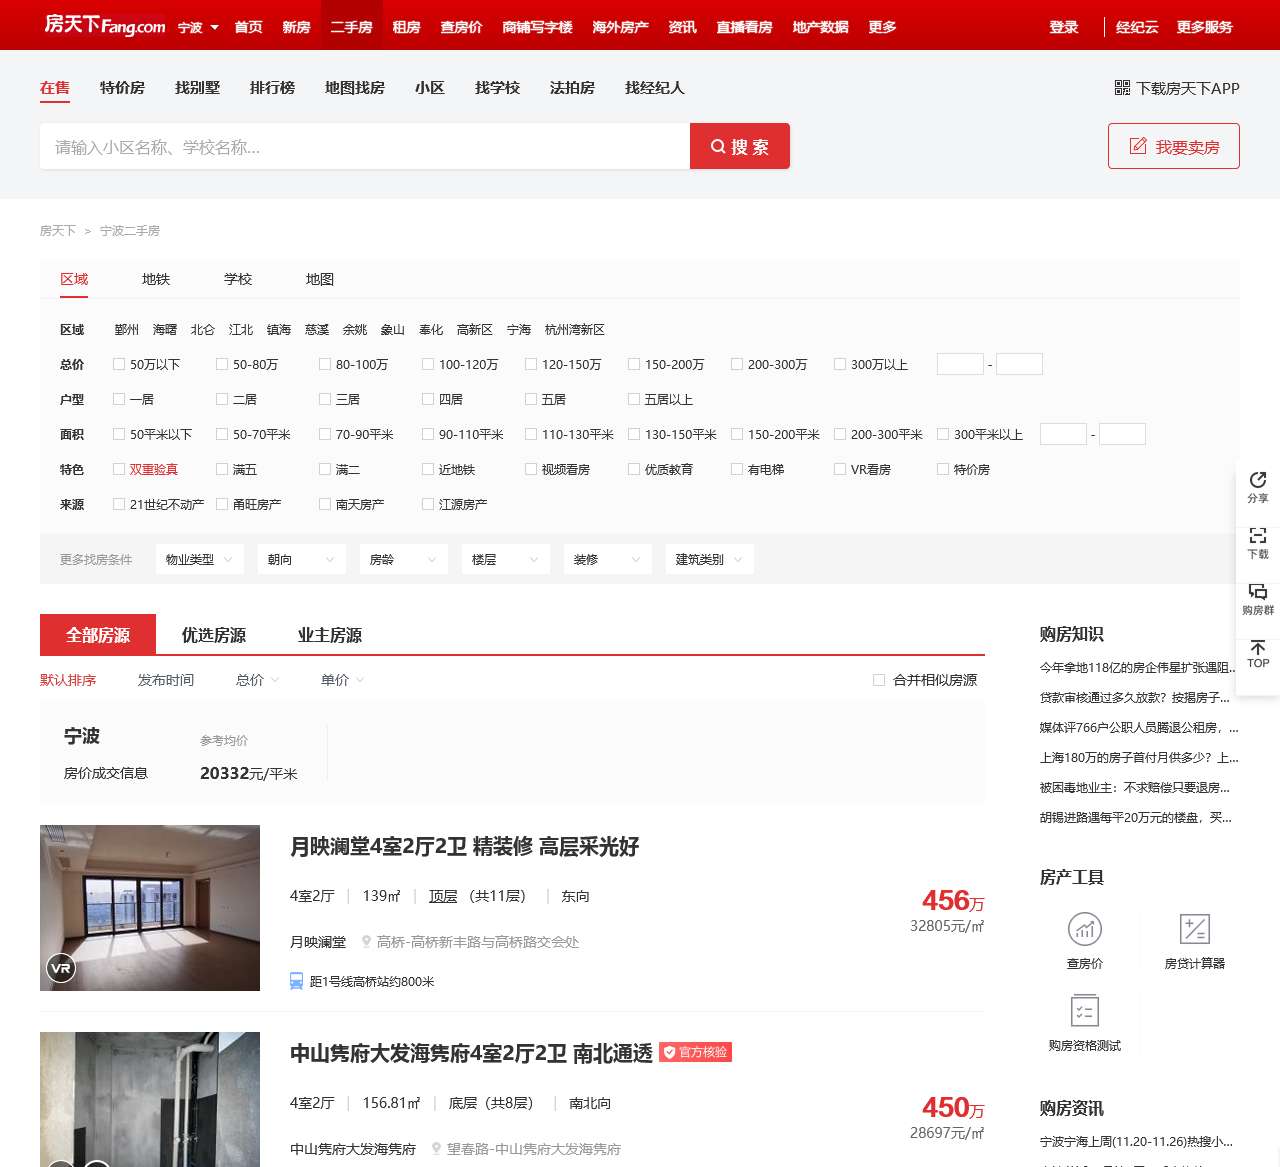Expand the 朝向 dropdown
Viewport: 1280px width, 1167px height.
click(x=301, y=559)
